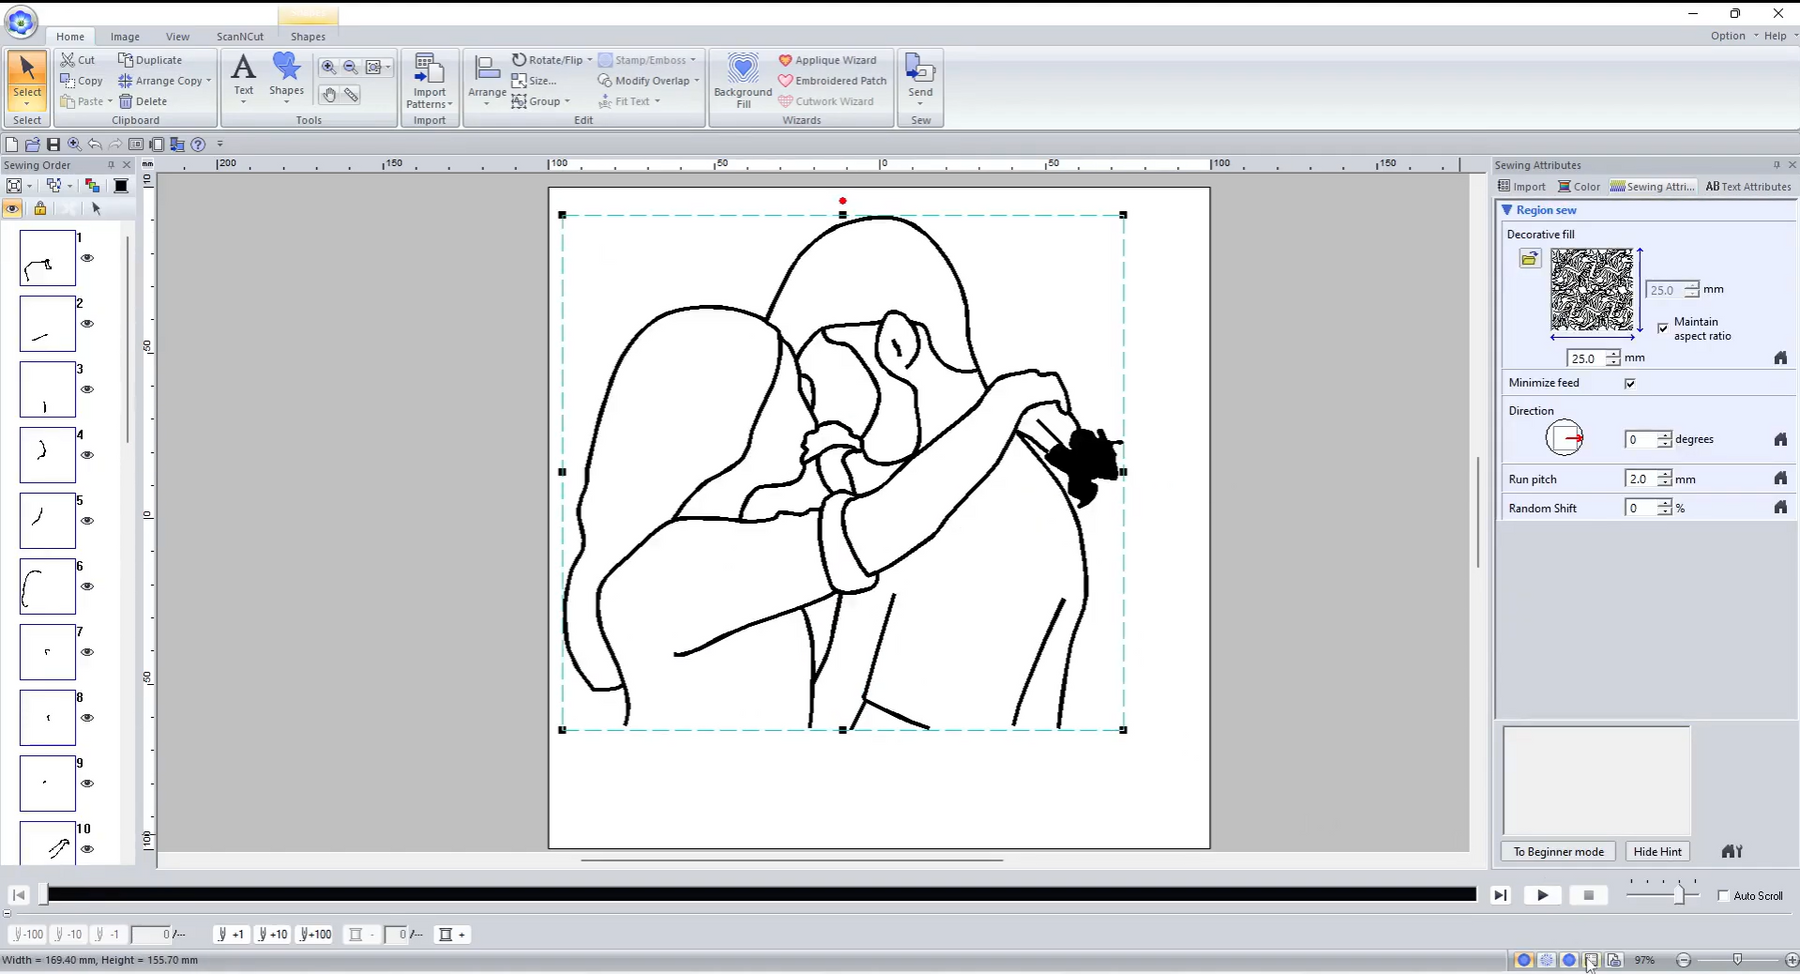Image resolution: width=1800 pixels, height=974 pixels.
Task: Click the Import Patterns icon
Action: 429,80
